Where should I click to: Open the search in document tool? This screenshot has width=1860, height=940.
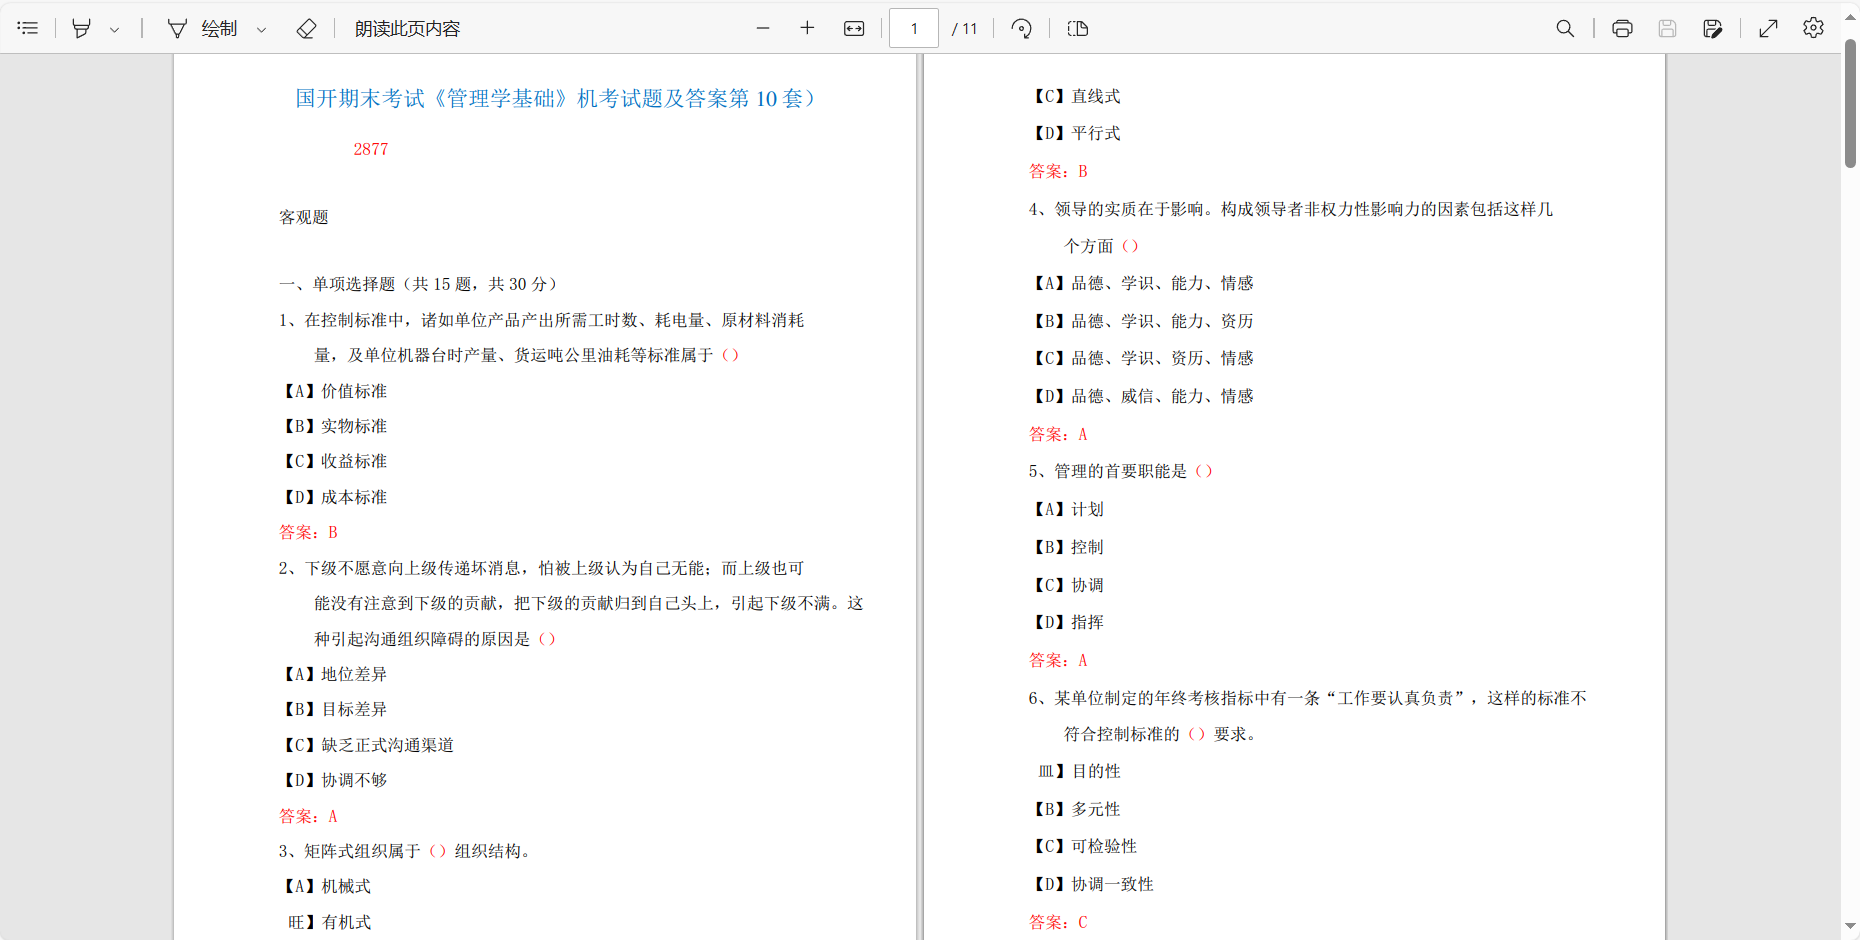[x=1565, y=28]
